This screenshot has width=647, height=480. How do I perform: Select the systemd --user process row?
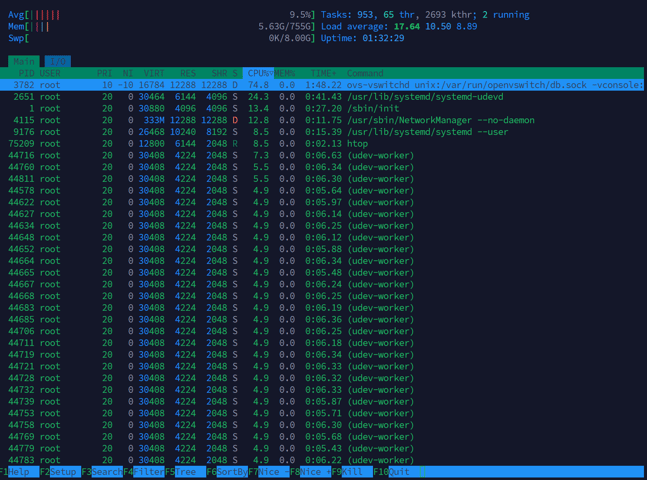pos(322,132)
